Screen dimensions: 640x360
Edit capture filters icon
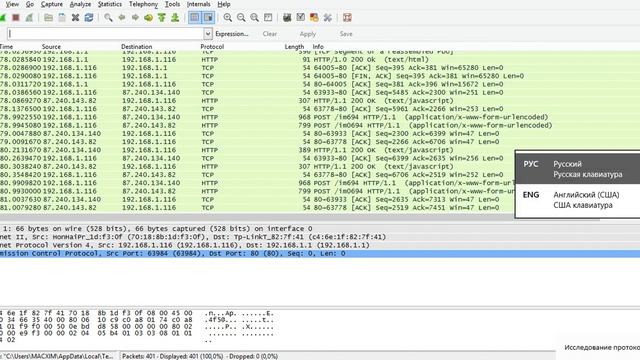coord(287,18)
